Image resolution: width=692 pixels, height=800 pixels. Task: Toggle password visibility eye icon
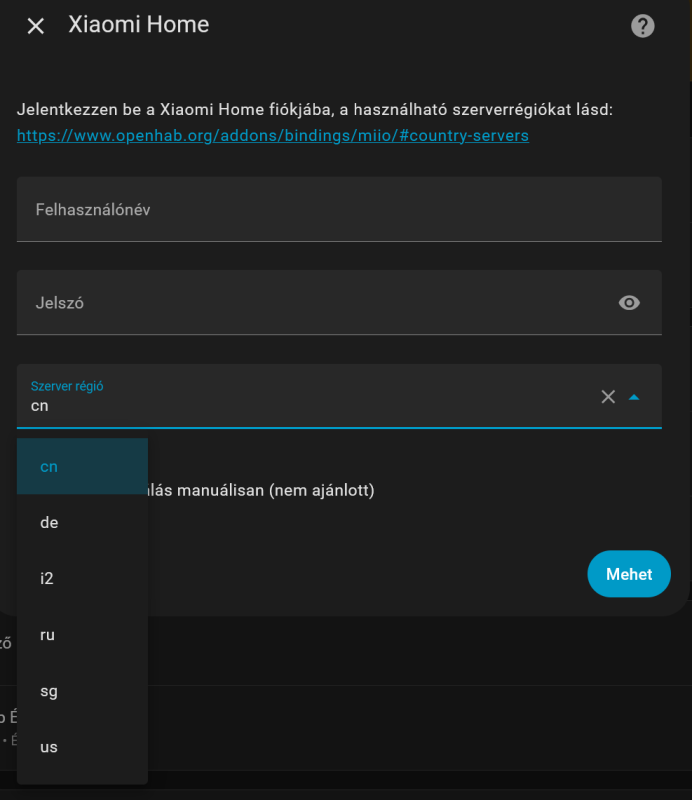click(x=629, y=303)
